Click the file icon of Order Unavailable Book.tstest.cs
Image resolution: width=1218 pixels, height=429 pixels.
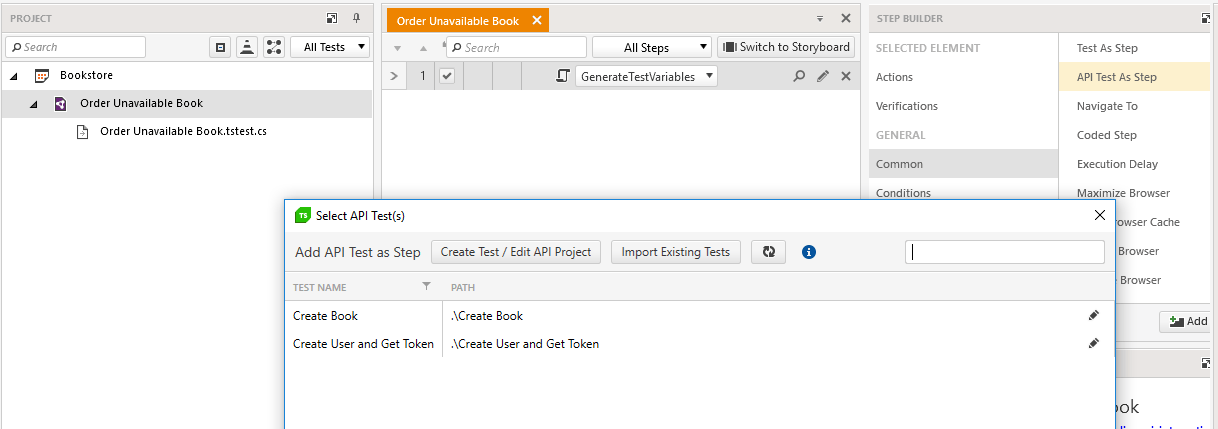pos(83,131)
